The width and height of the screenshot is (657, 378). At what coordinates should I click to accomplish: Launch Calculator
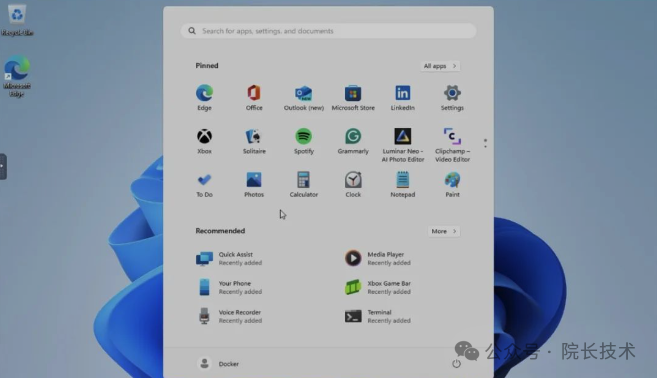coord(304,184)
